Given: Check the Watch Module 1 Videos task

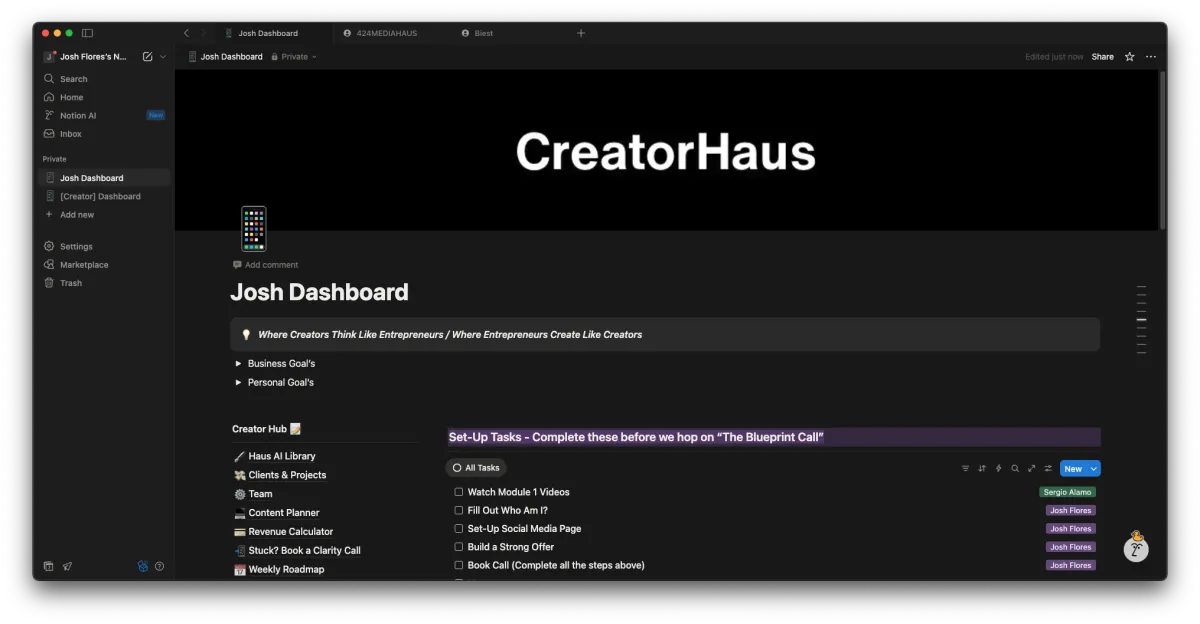Looking at the screenshot, I should (x=459, y=492).
